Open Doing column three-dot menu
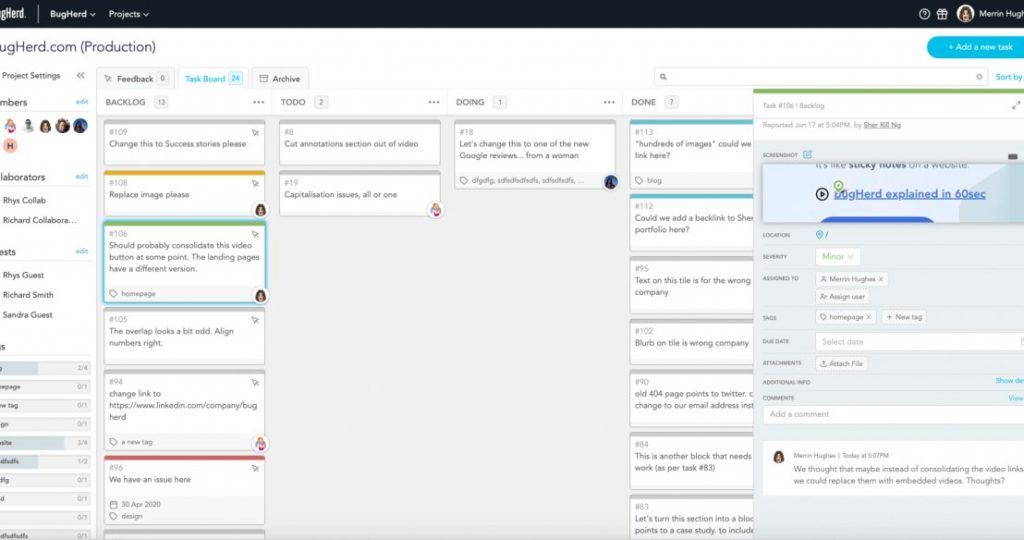 [609, 103]
